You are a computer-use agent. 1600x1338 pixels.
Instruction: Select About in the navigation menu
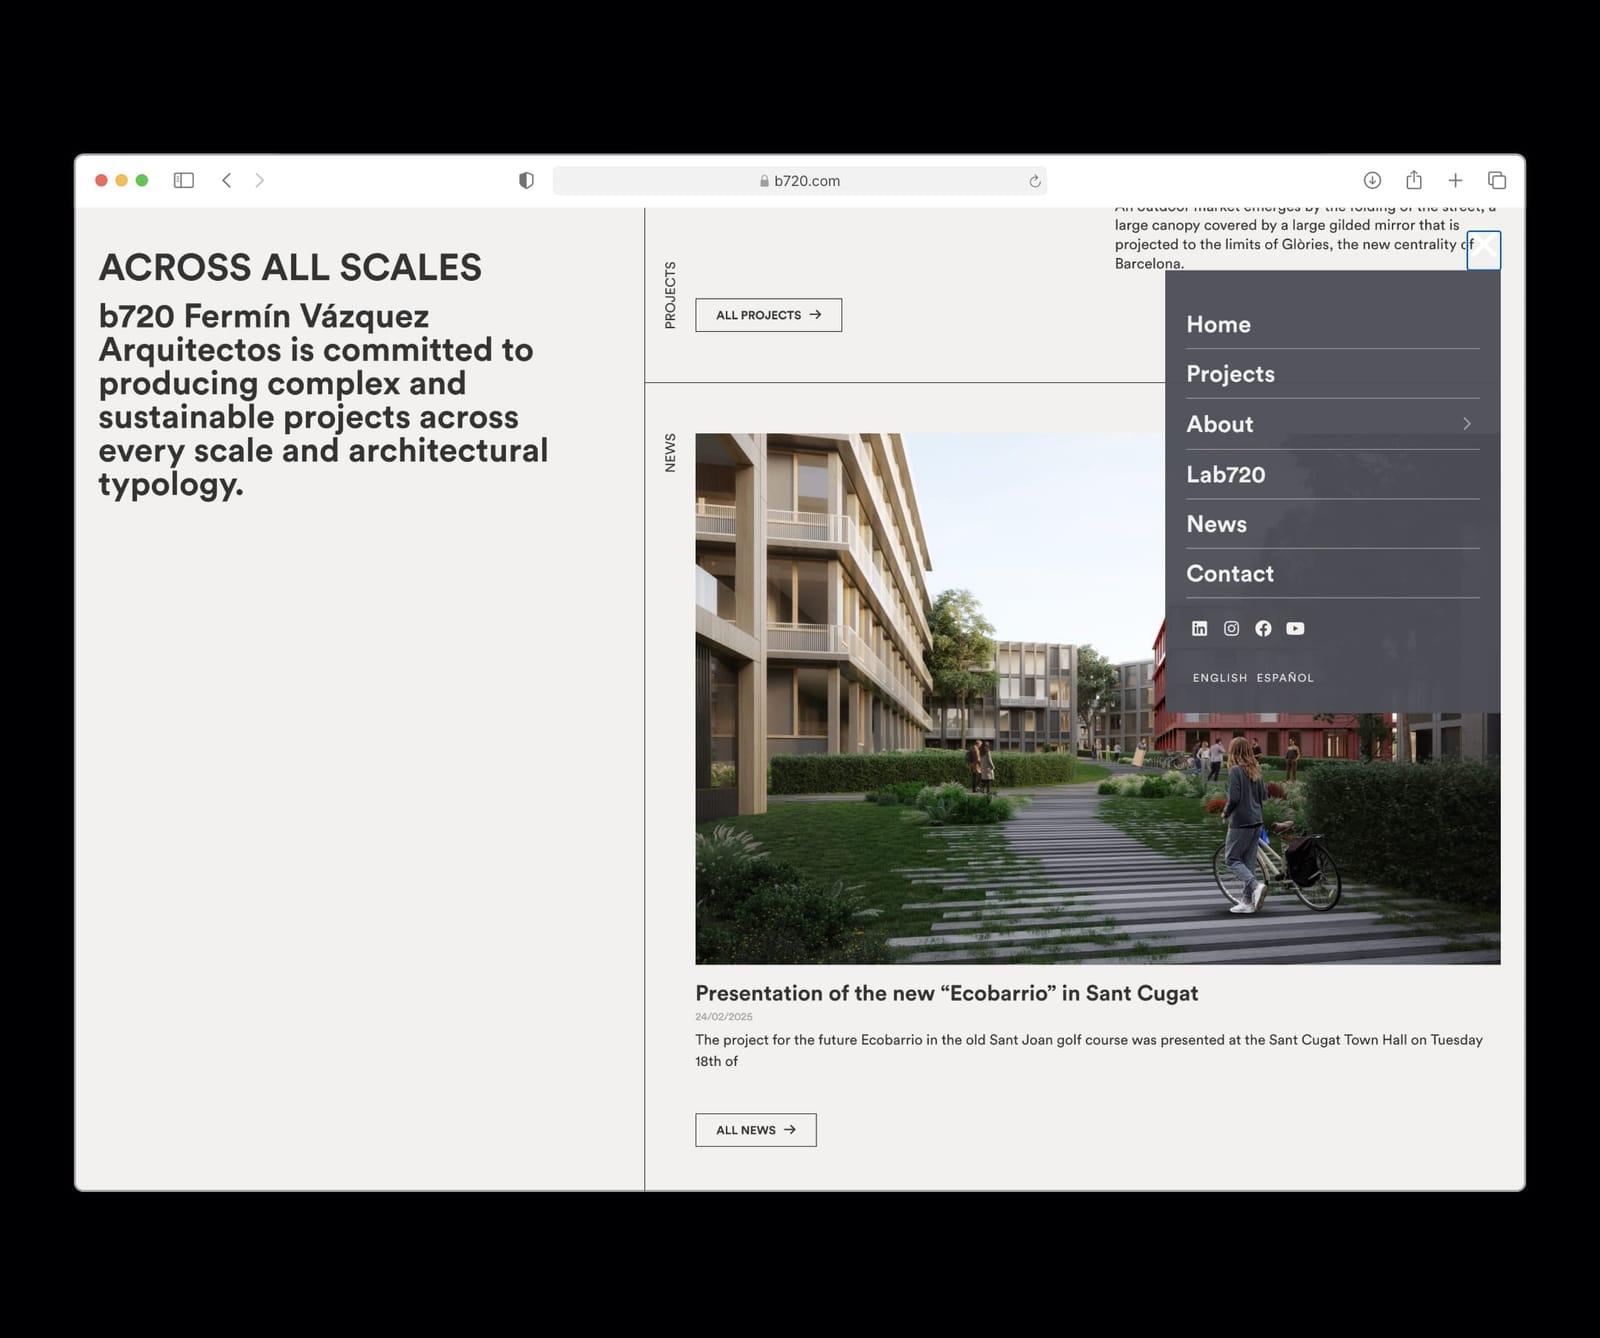pos(1220,424)
